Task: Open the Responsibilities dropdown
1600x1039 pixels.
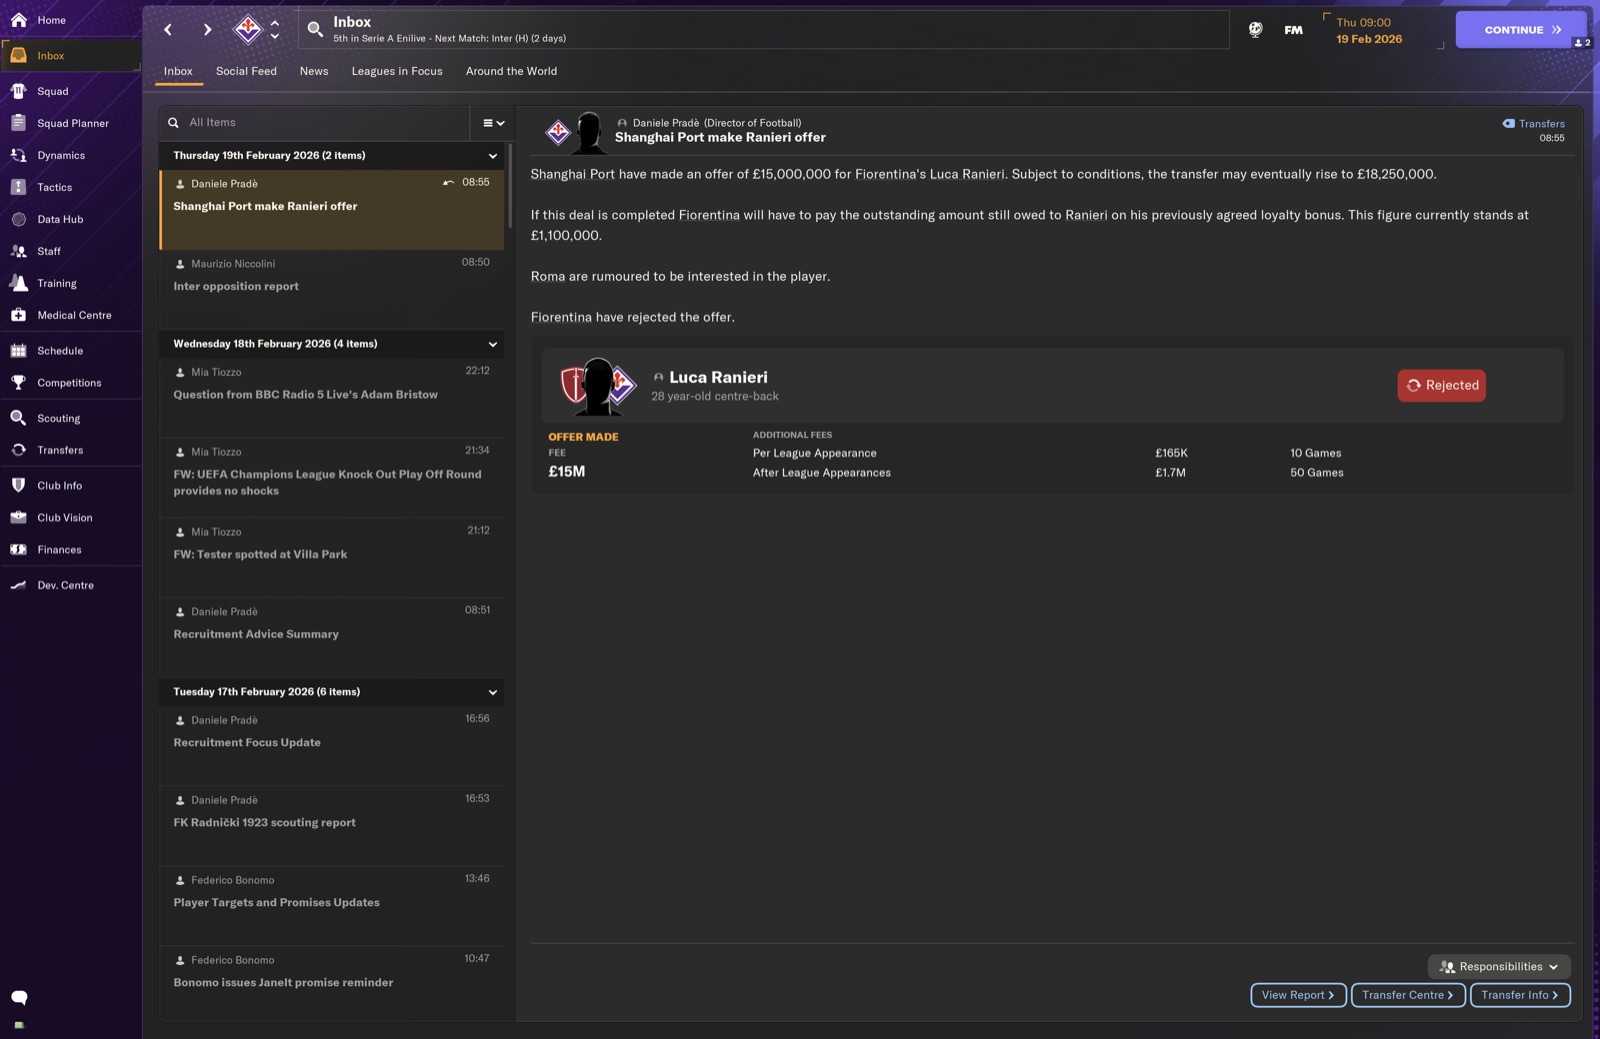Action: [1499, 967]
